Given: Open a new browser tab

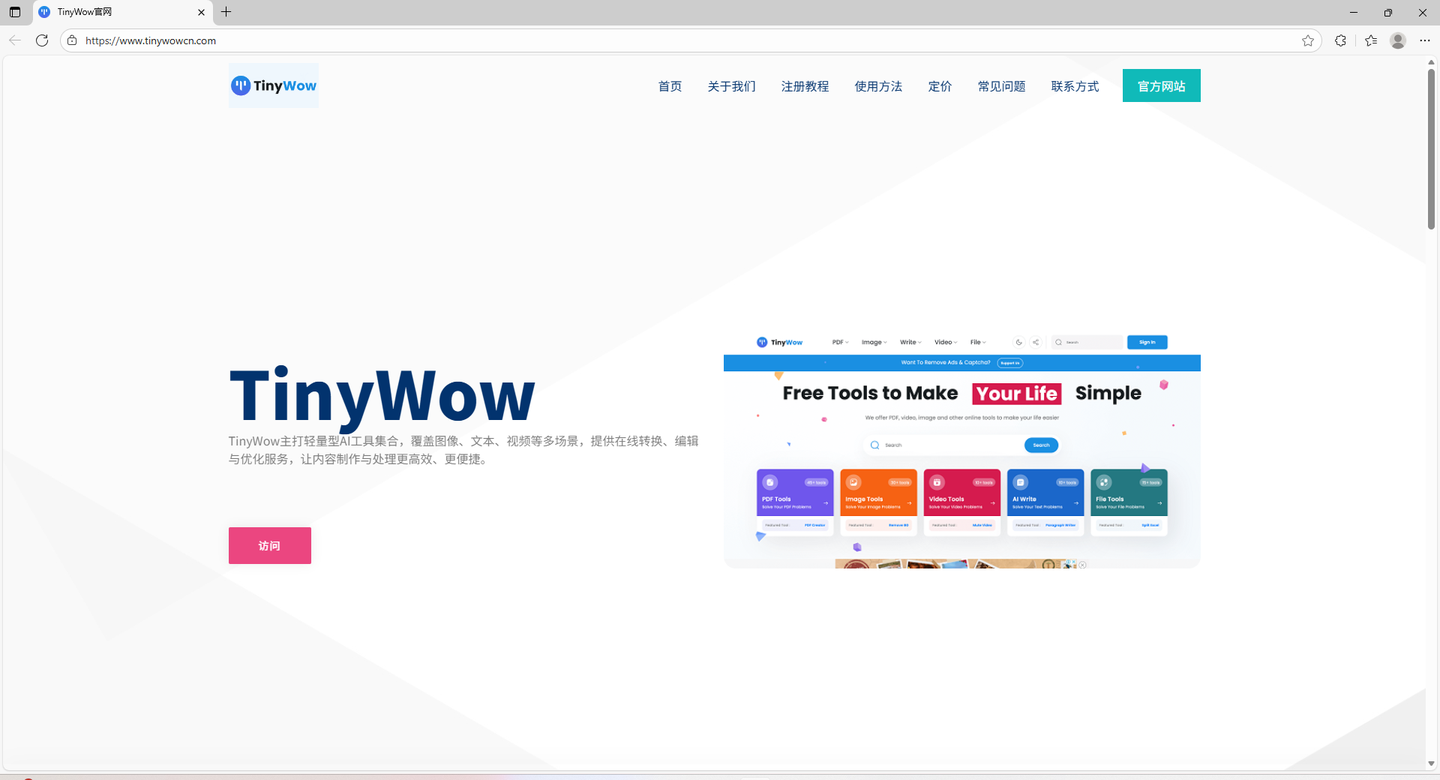Looking at the screenshot, I should (x=226, y=12).
